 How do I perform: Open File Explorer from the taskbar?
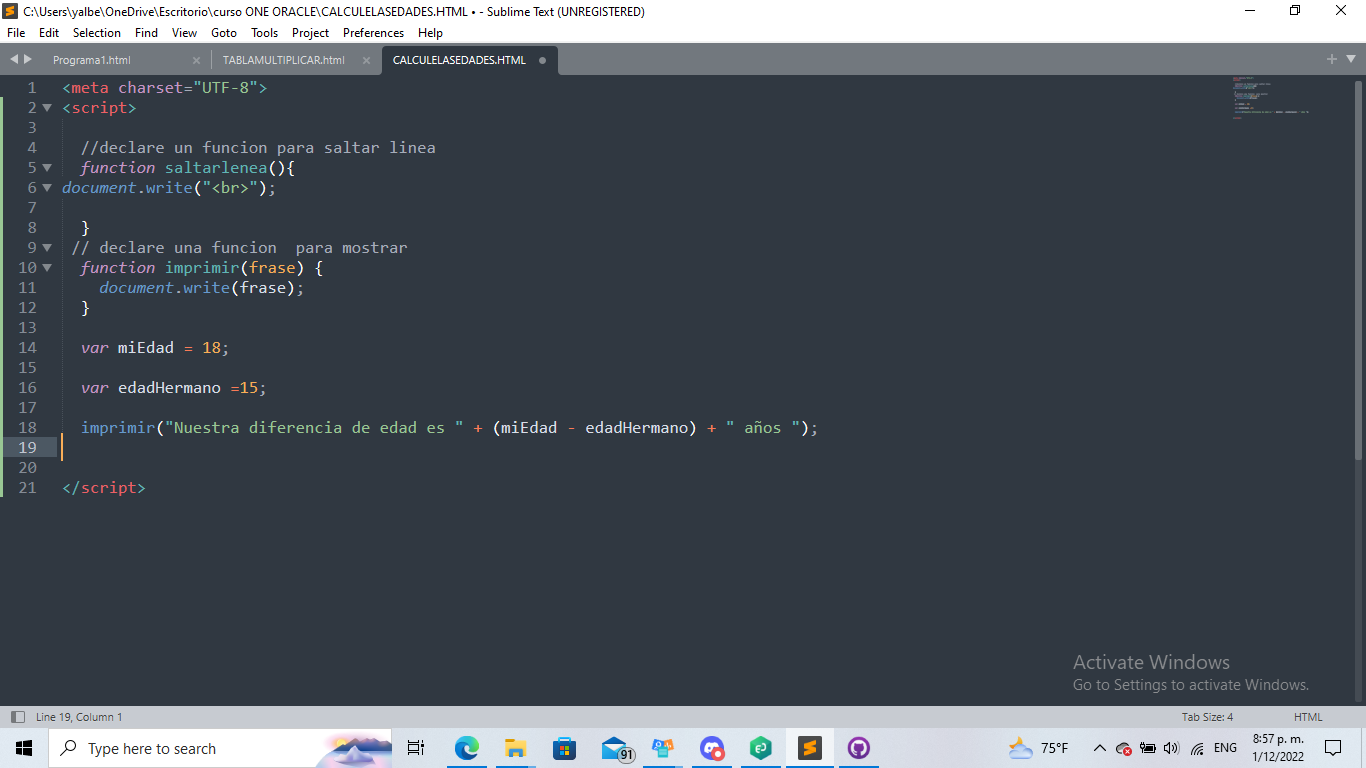coord(515,748)
